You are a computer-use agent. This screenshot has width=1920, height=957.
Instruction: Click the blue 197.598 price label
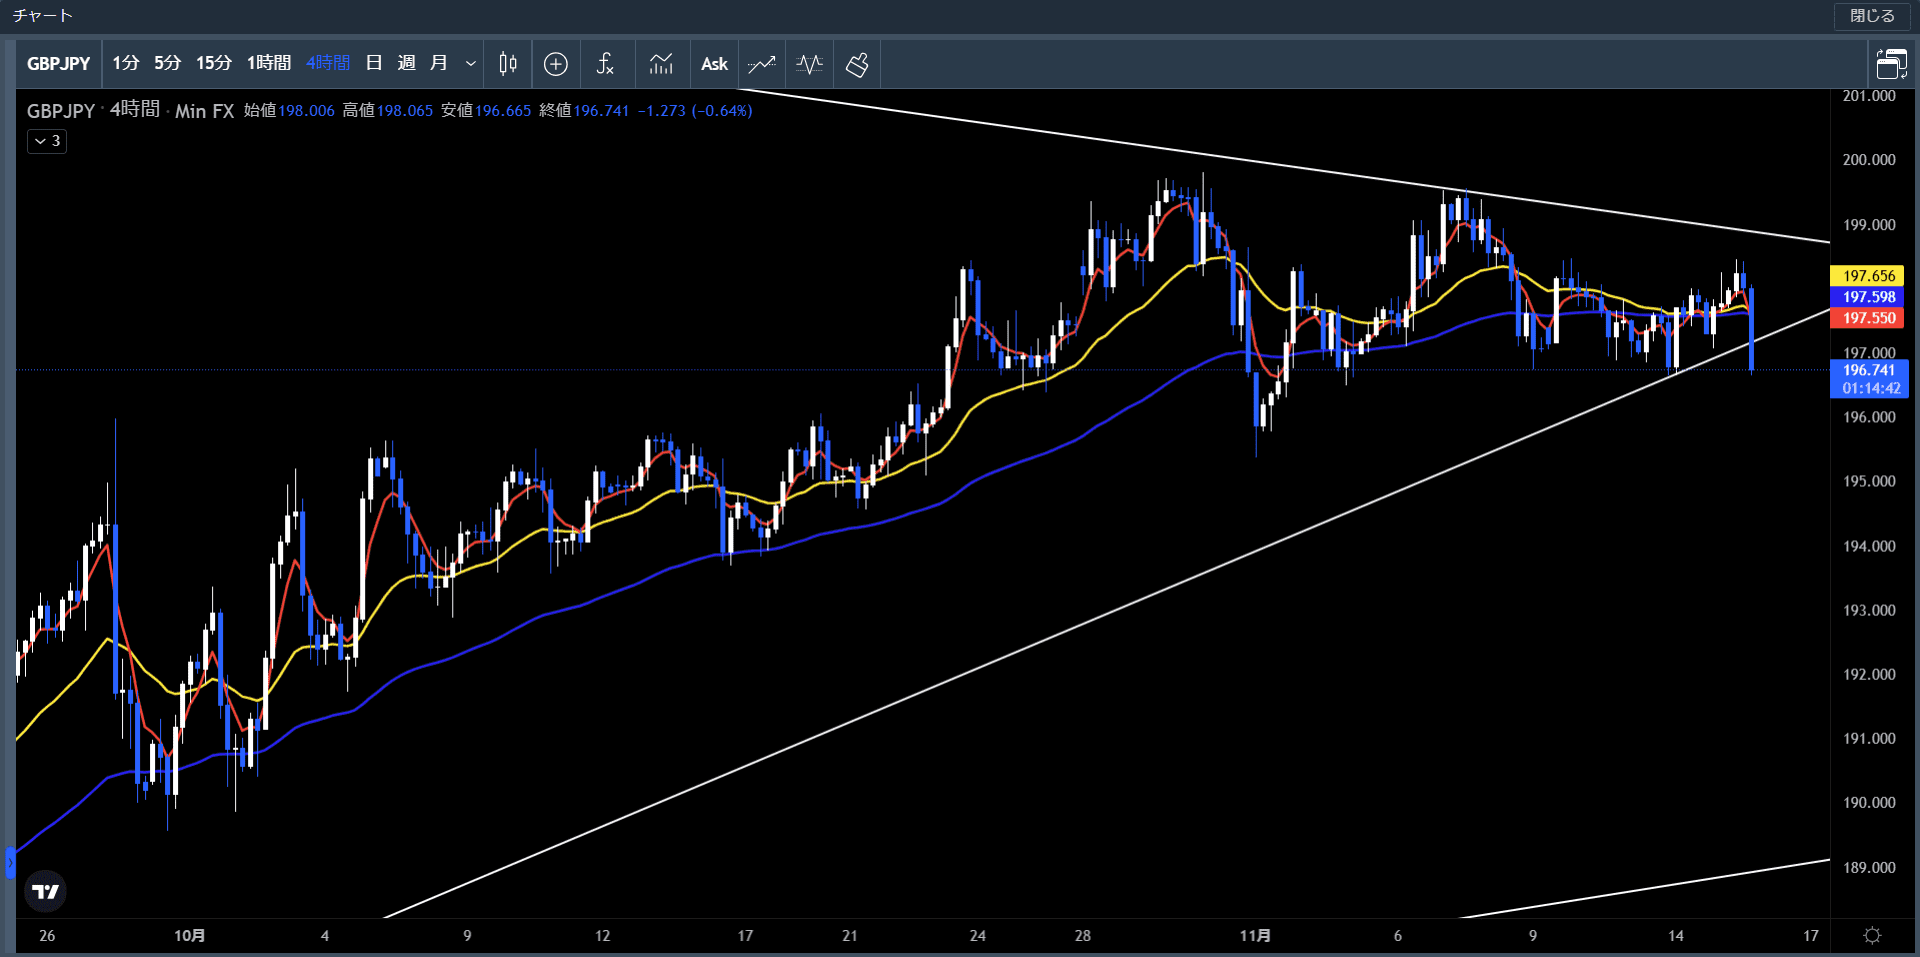(1868, 297)
